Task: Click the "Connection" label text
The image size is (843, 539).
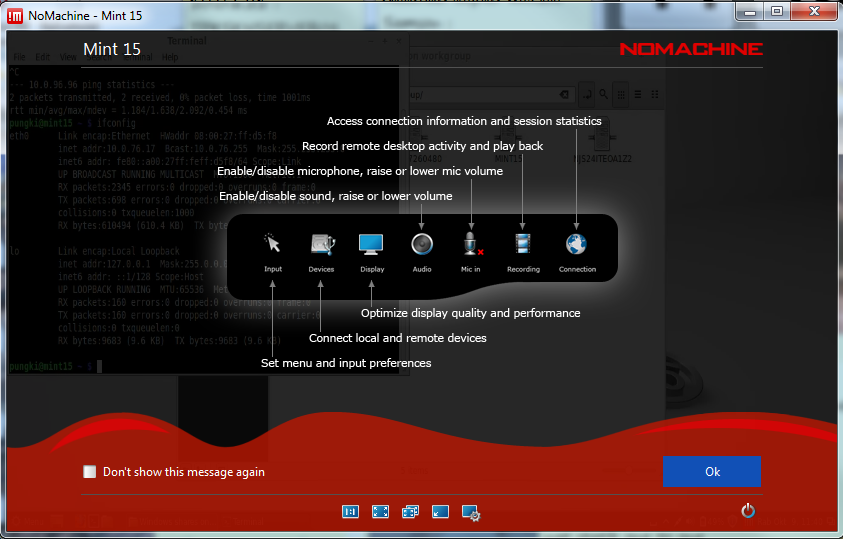Action: click(x=577, y=269)
